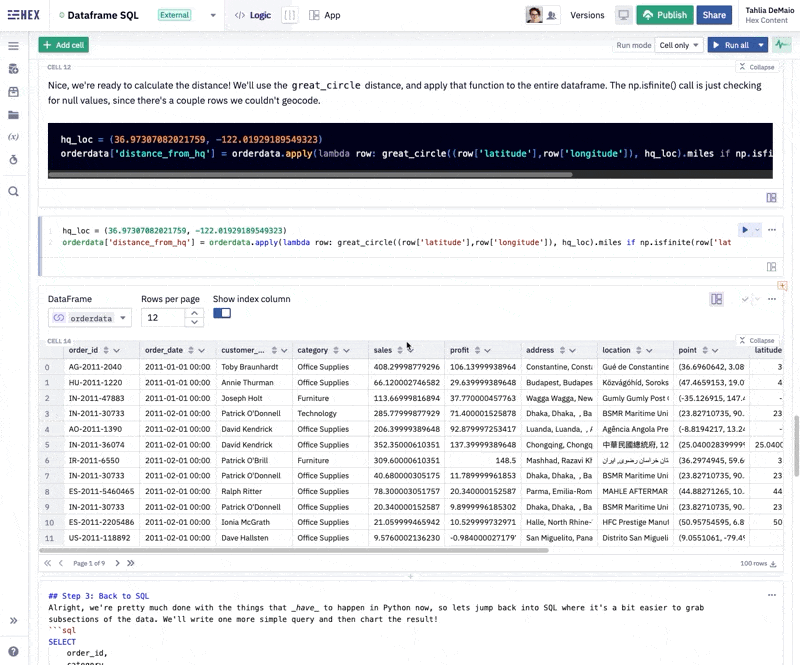The height and width of the screenshot is (665, 800).
Task: Select cell AG-2011-2040 in order_id
Action: coord(101,367)
